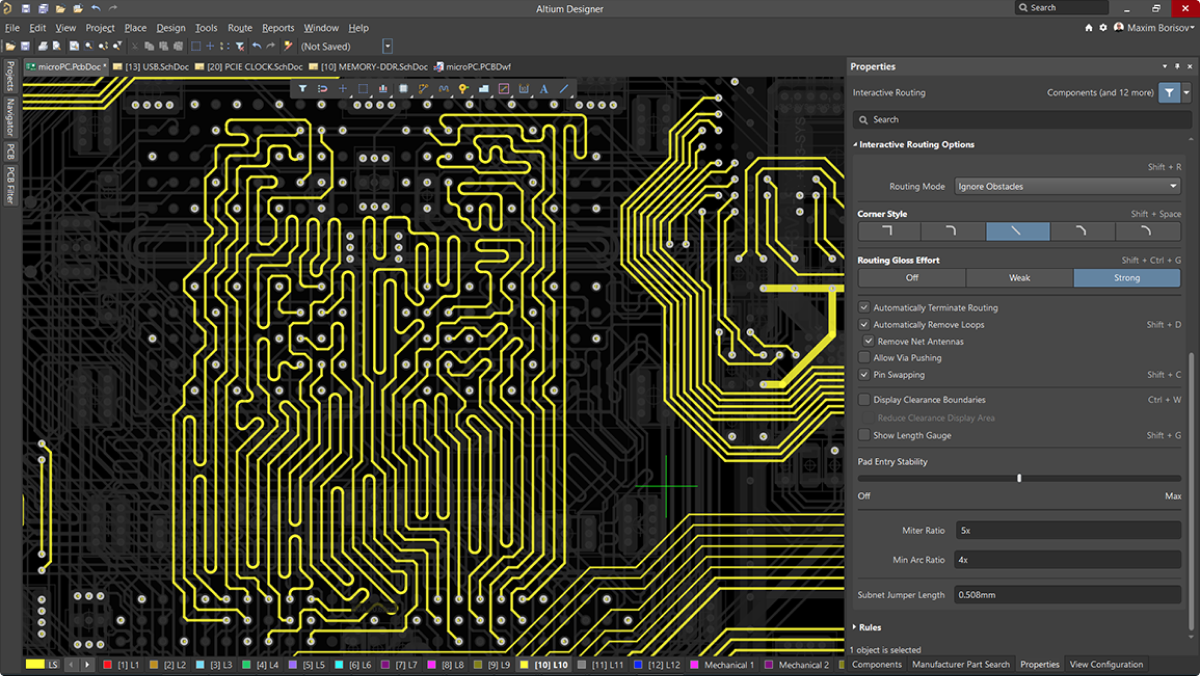The image size is (1200, 676).
Task: Set Routing Gloss Effort to Weak
Action: point(1019,277)
